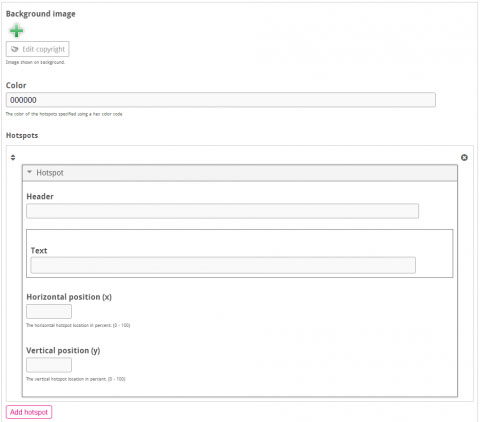480x422 pixels.
Task: Focus the Color hex code field
Action: [x=221, y=100]
